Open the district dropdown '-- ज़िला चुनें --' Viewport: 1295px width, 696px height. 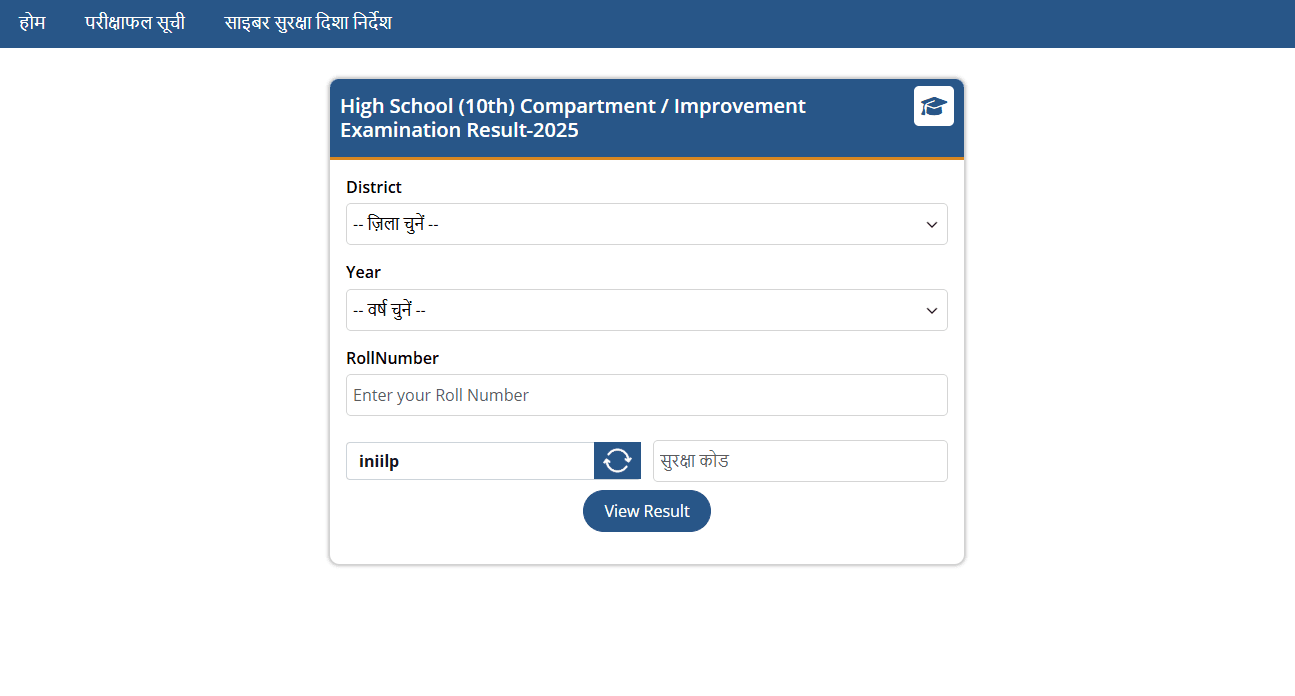646,224
